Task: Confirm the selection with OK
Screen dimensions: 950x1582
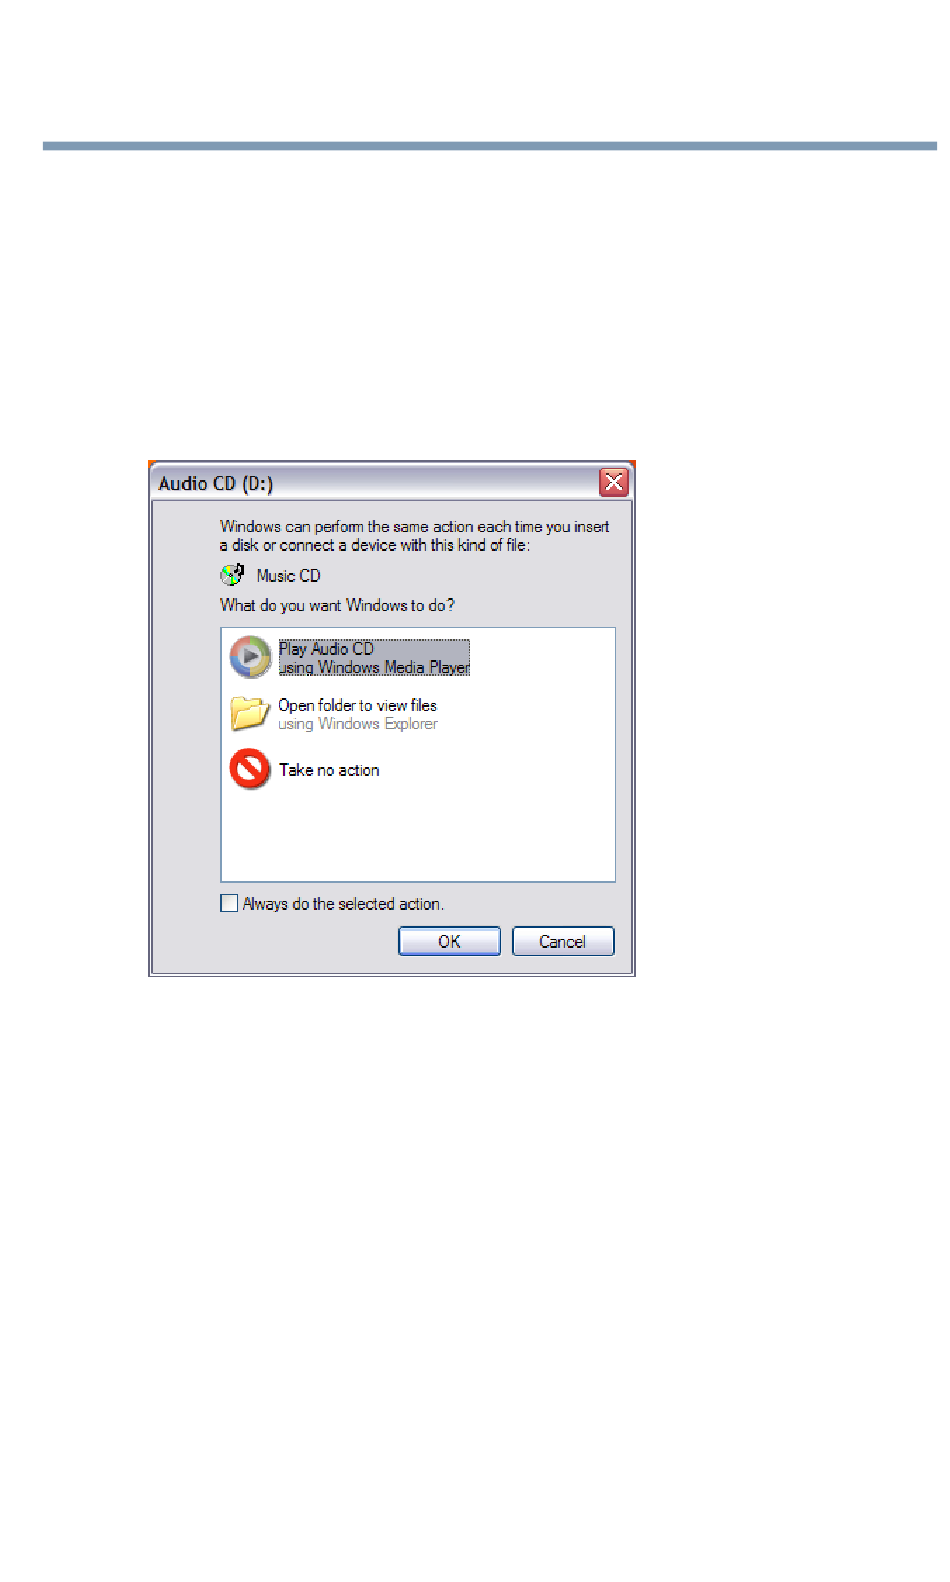Action: tap(449, 941)
